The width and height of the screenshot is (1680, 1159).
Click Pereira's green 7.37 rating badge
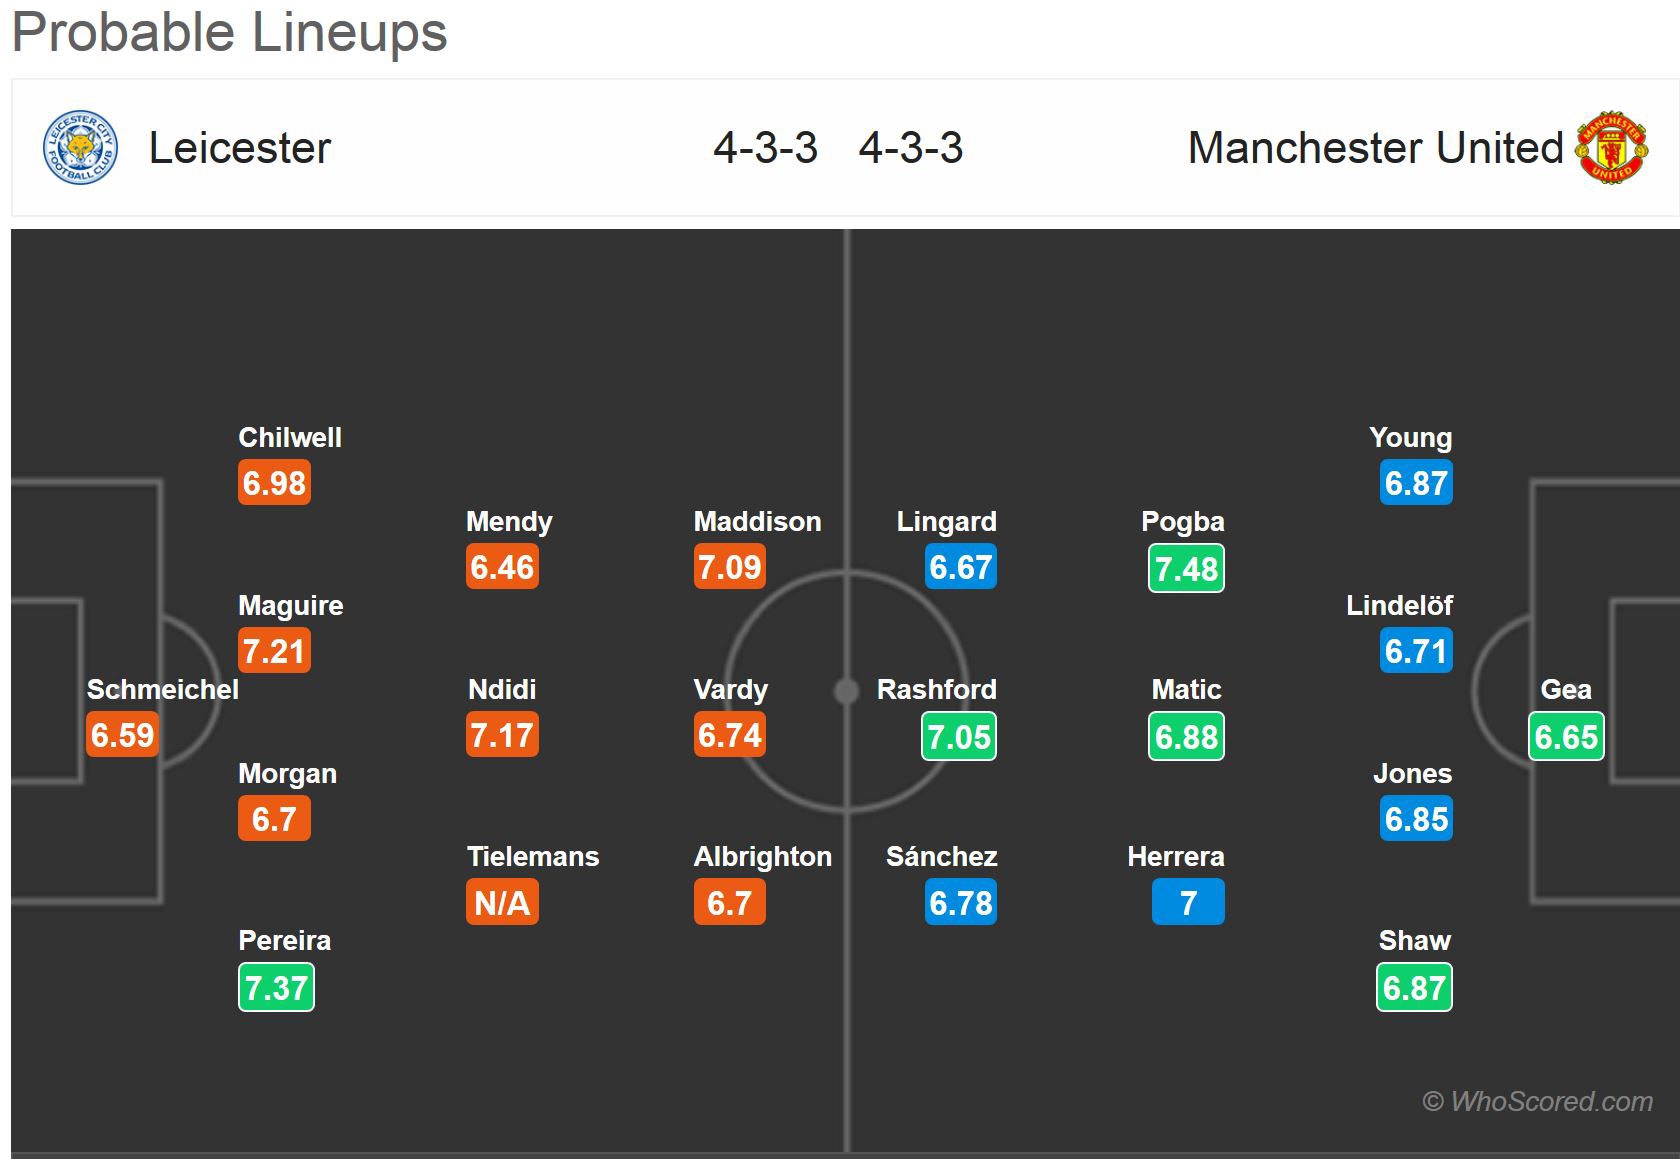pos(276,988)
